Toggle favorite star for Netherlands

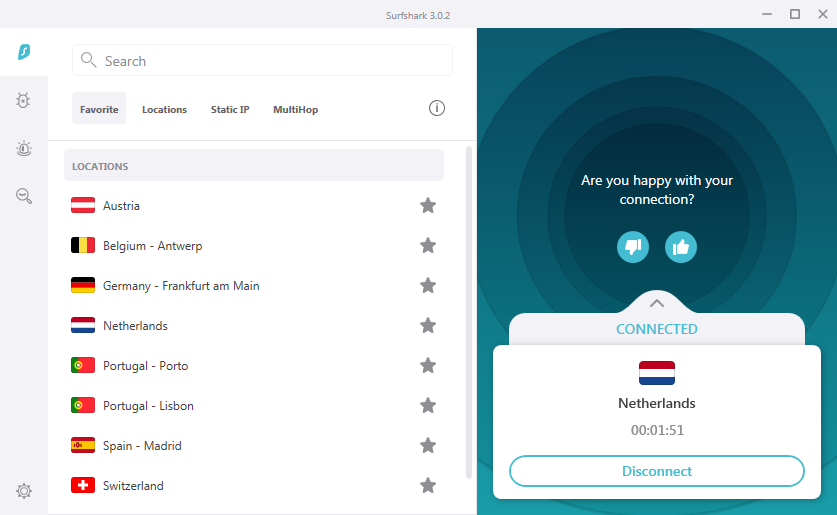click(x=428, y=326)
